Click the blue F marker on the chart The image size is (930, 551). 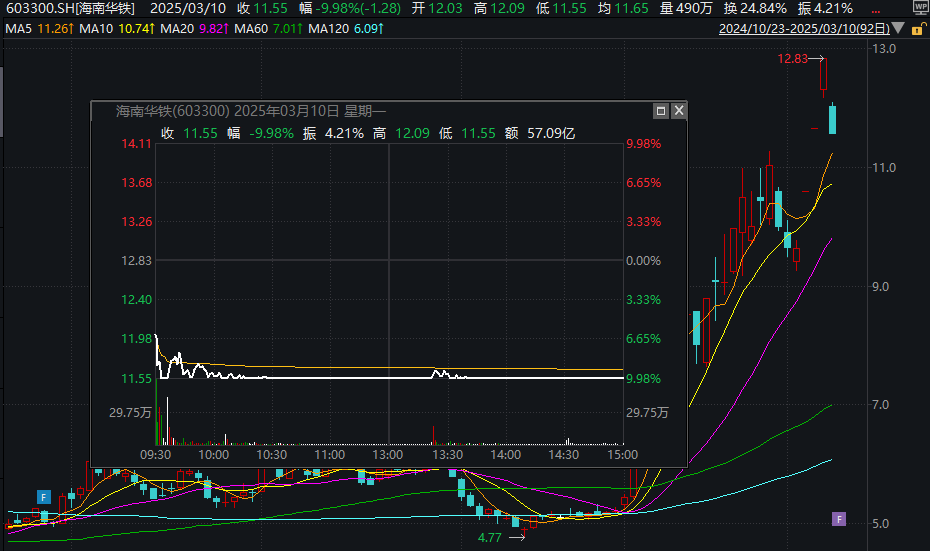pyautogui.click(x=44, y=497)
